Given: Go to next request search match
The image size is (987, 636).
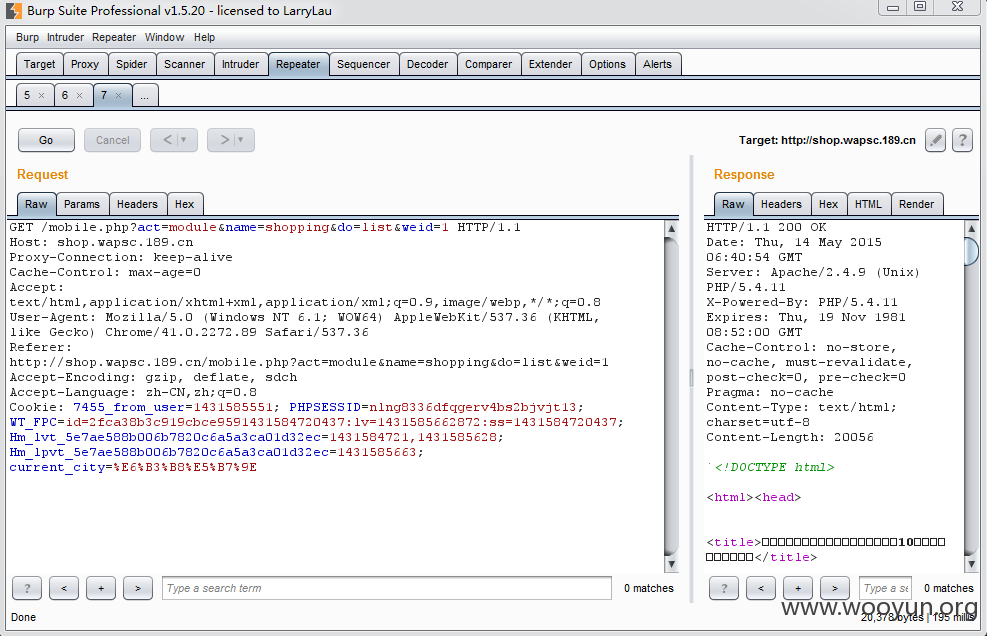Looking at the screenshot, I should (138, 588).
